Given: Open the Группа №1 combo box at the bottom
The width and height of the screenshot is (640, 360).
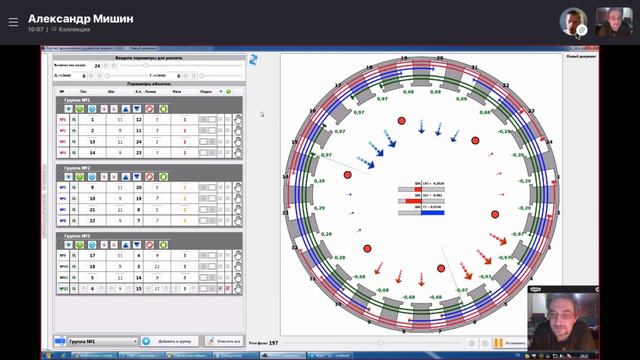Looking at the screenshot, I should [x=102, y=341].
